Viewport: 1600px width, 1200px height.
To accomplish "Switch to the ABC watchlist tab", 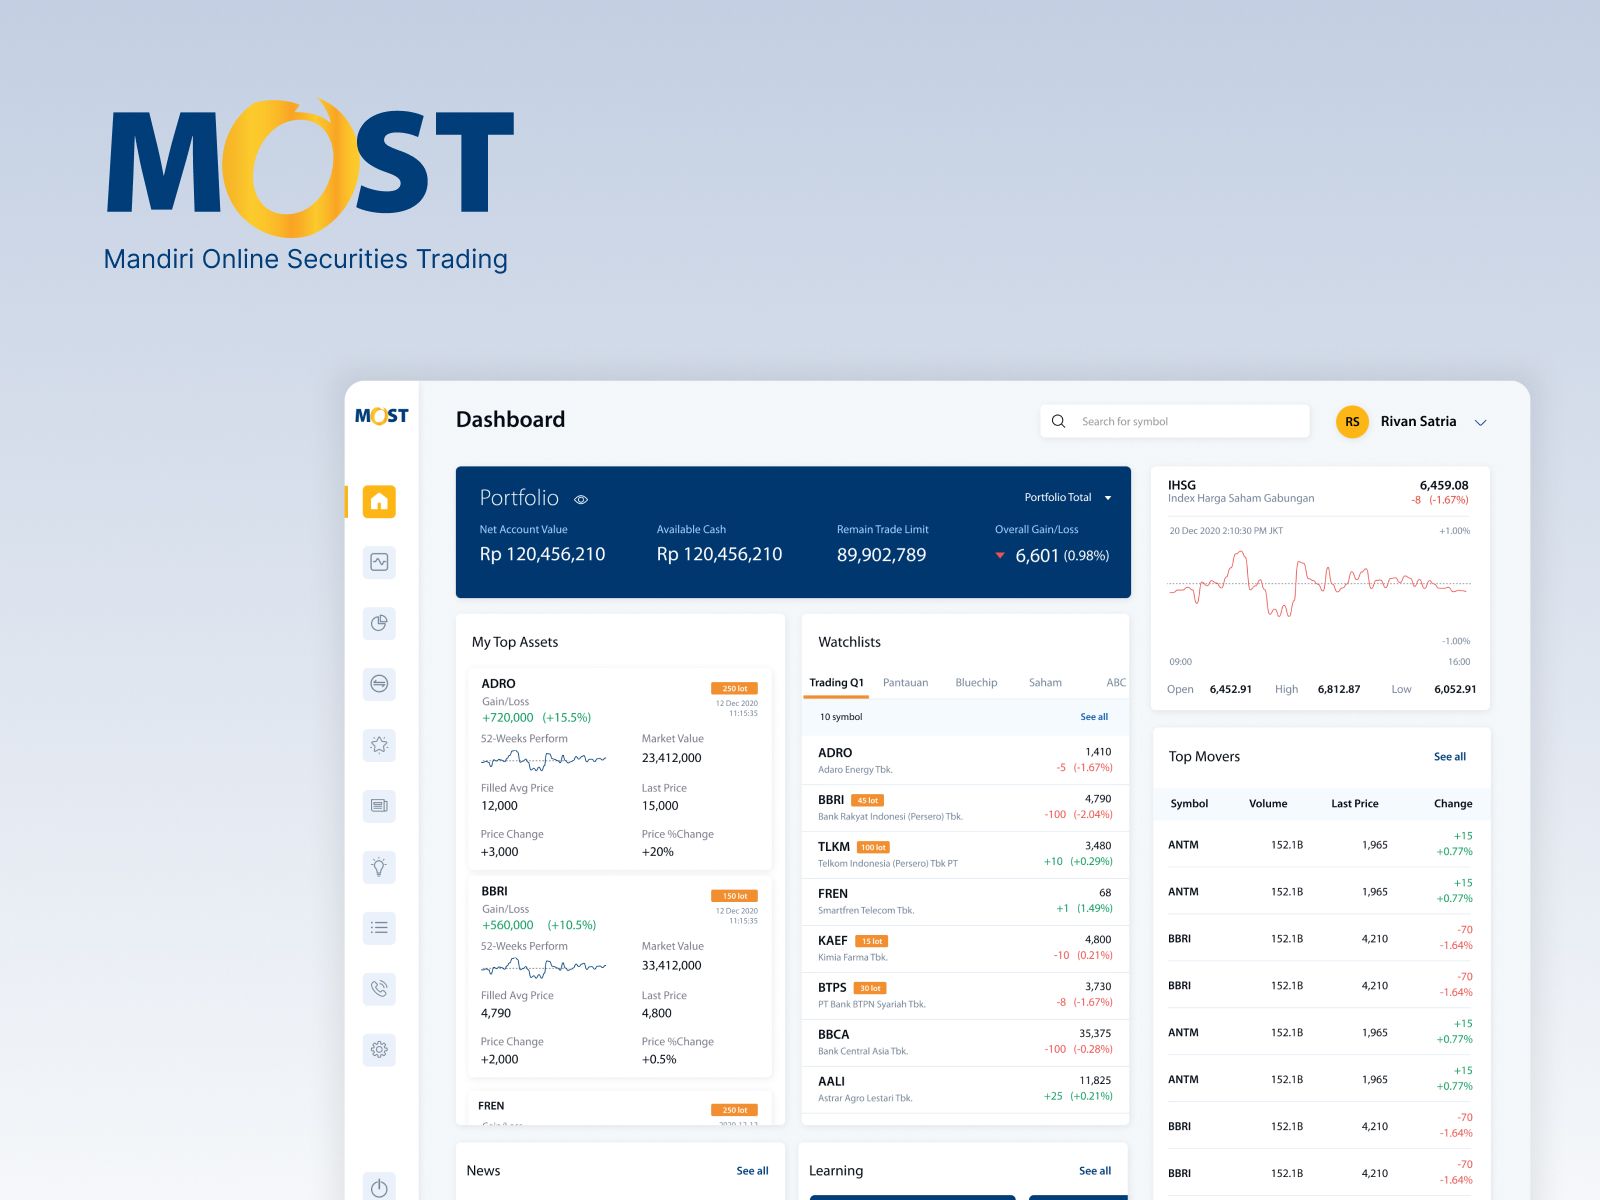I will (1116, 683).
